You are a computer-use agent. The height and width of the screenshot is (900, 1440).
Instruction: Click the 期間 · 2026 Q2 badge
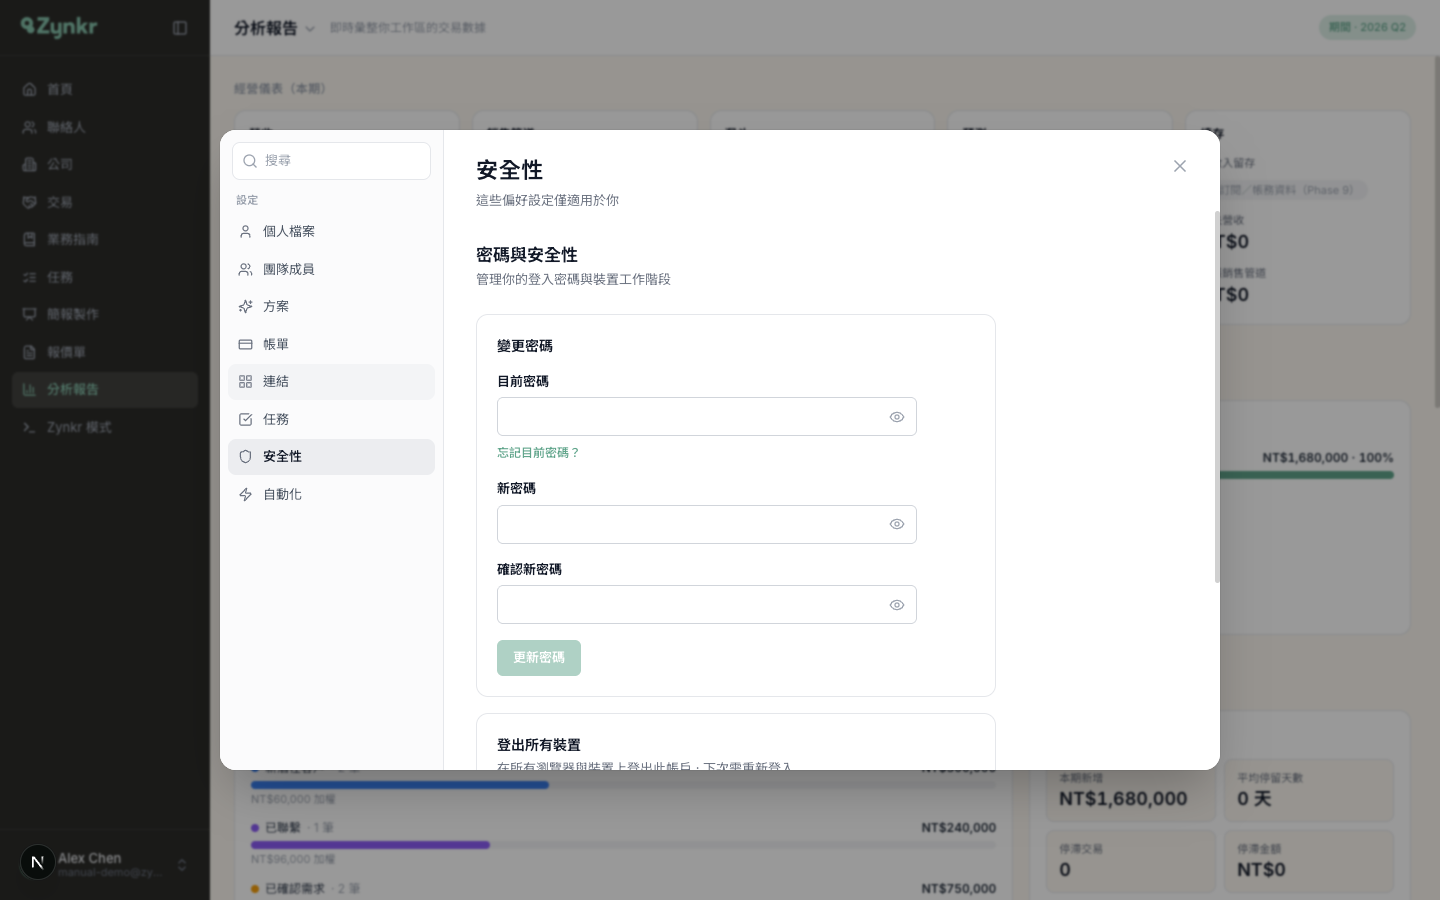coord(1367,27)
